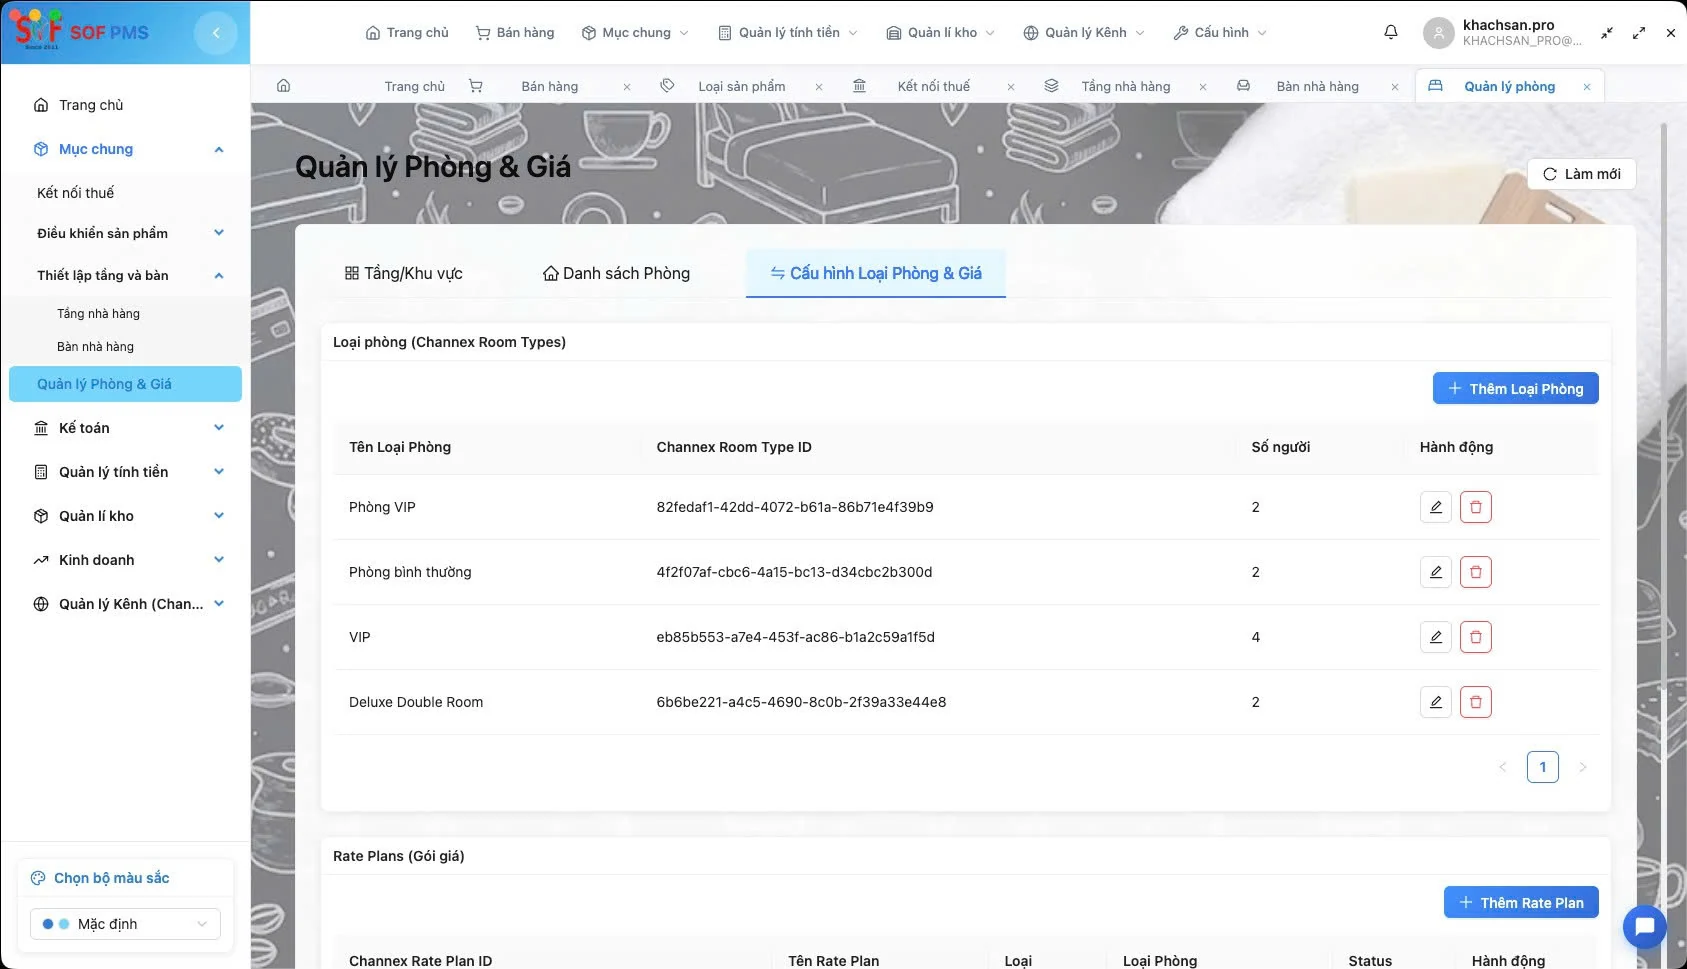Open the Quản lý Kênh top menu
Viewport: 1687px width, 969px height.
[x=1084, y=33]
